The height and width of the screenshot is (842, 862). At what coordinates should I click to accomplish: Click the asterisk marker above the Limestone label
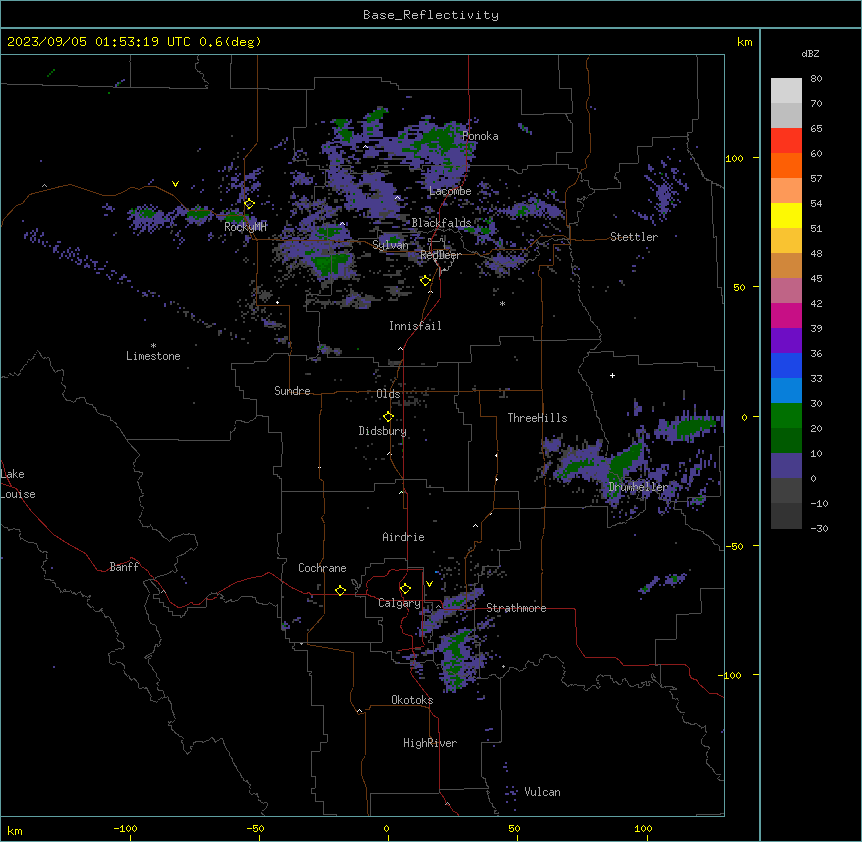tap(153, 346)
